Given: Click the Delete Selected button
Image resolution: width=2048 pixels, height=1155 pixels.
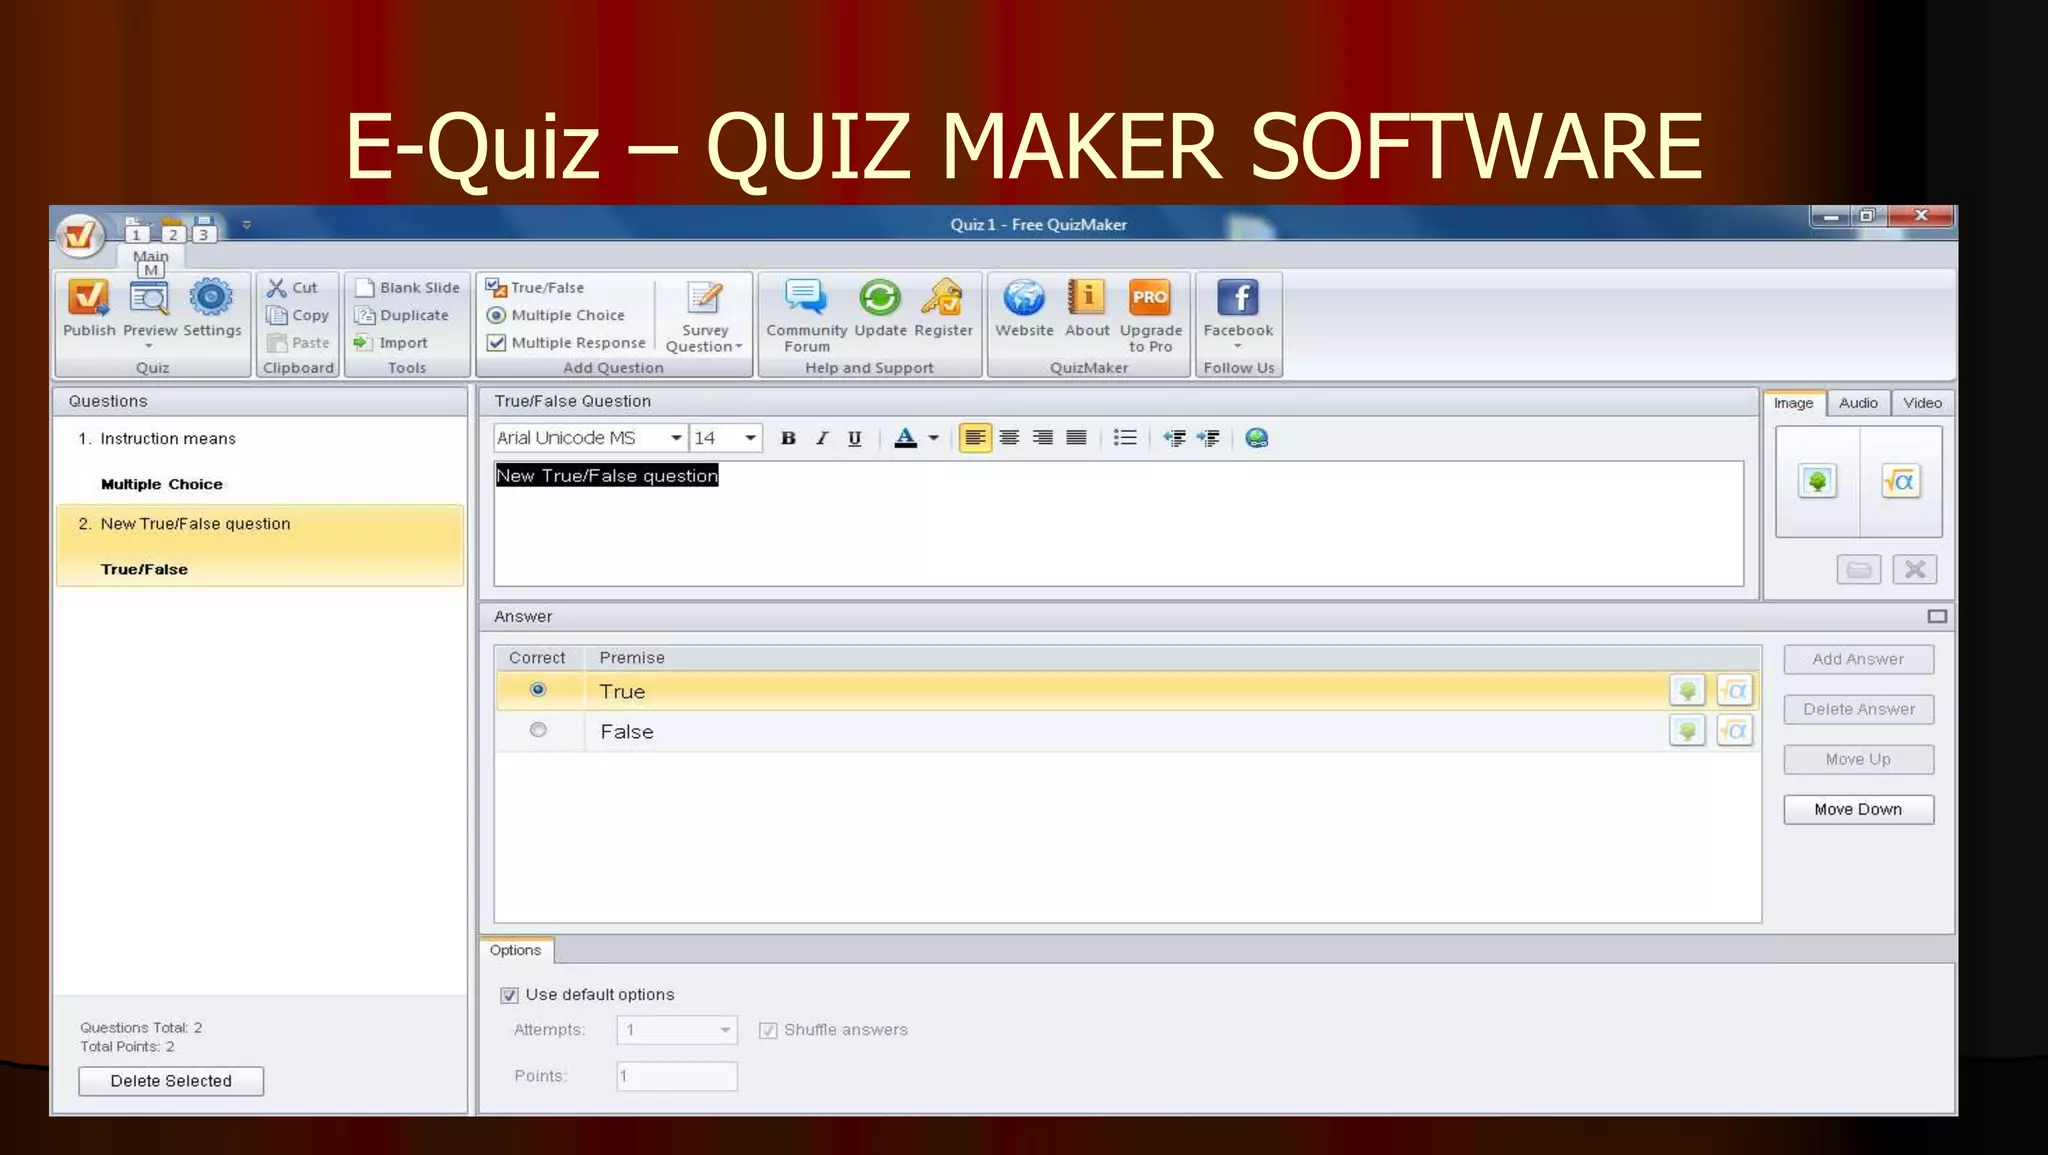Looking at the screenshot, I should point(171,1081).
